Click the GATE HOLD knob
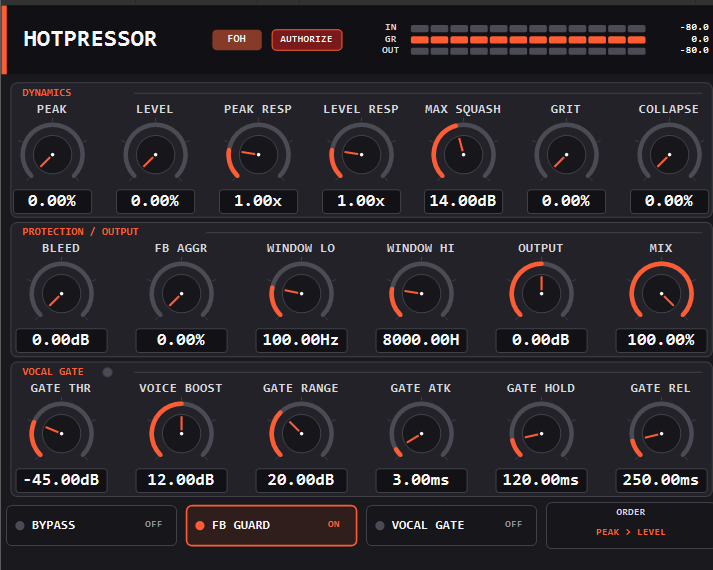This screenshot has width=713, height=570. tap(541, 434)
